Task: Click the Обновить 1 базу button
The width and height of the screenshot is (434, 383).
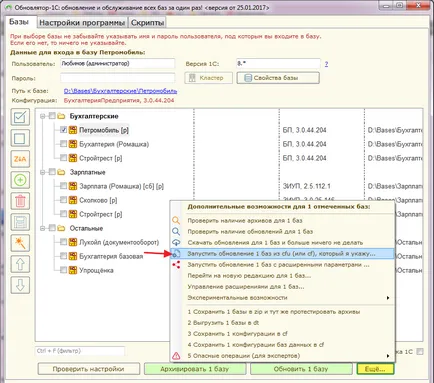Action: 301,369
